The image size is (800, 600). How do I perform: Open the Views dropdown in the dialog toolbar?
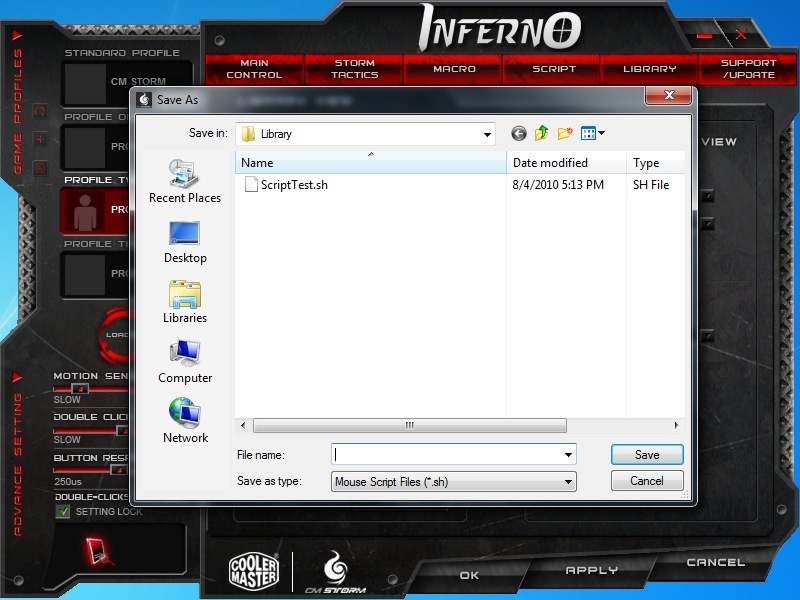588,132
